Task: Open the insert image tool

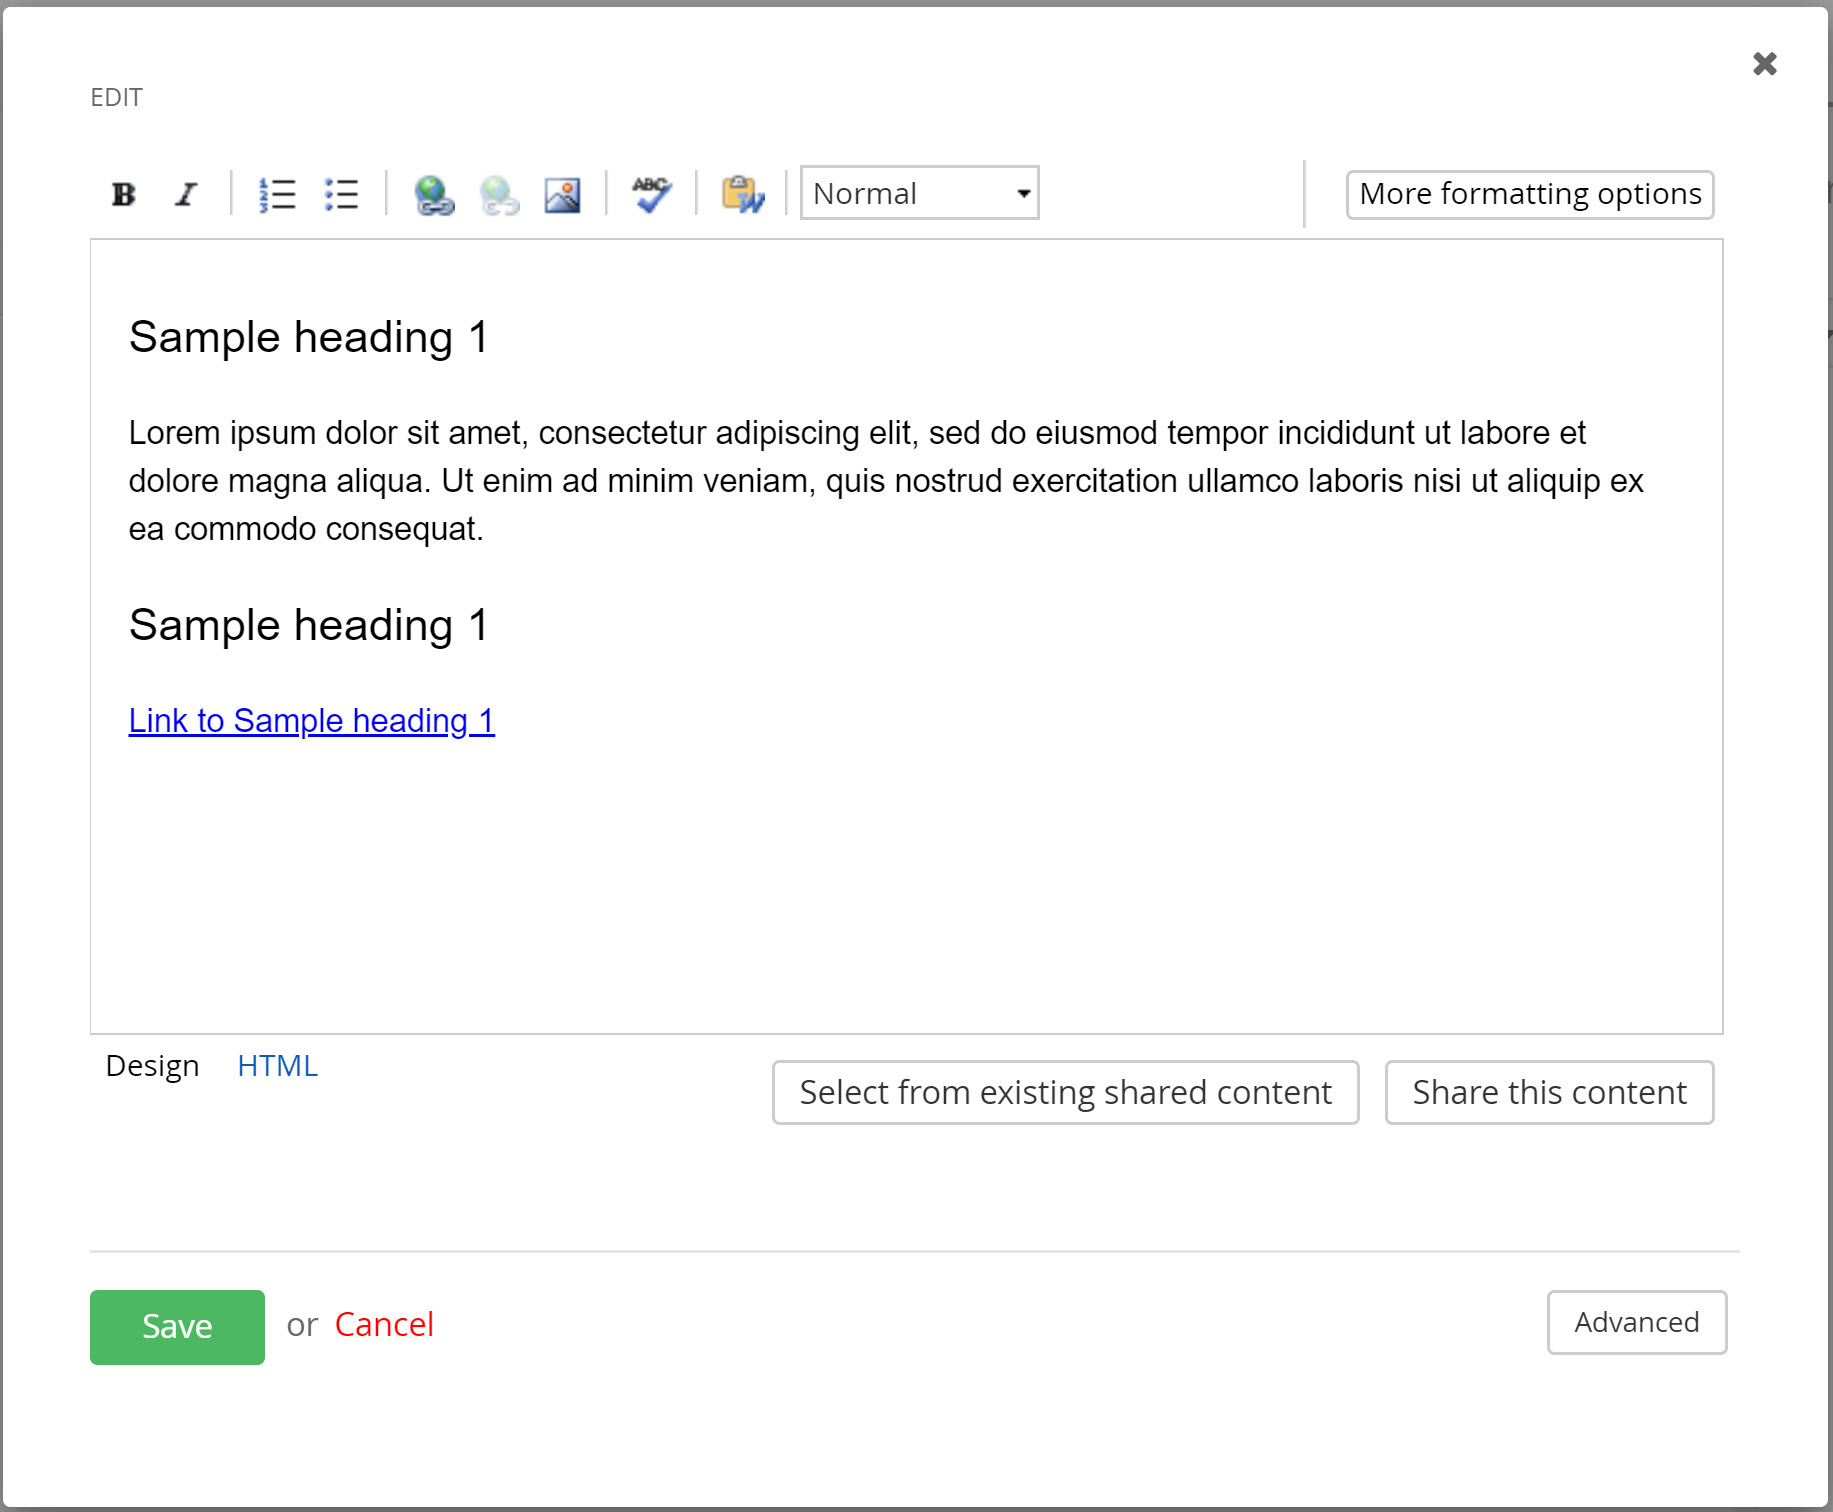Action: tap(562, 195)
